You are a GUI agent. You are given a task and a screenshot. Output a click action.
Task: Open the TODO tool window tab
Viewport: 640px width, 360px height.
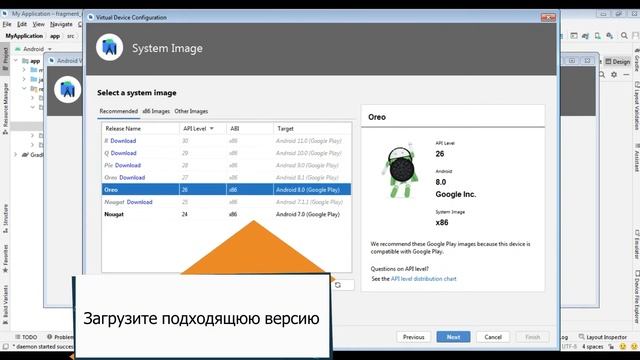(26, 337)
